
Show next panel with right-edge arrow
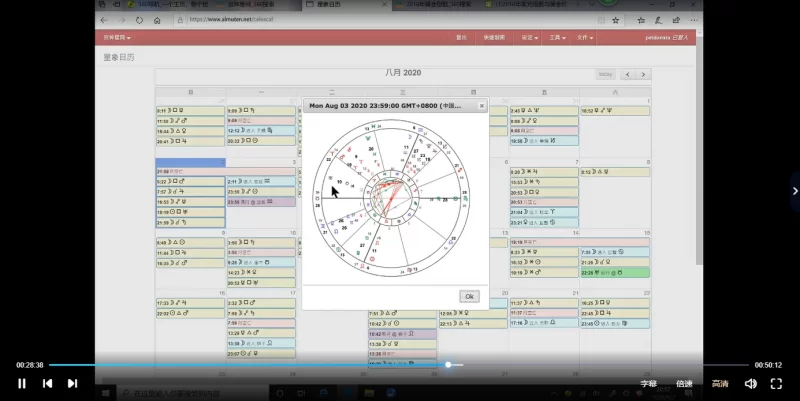coord(794,191)
